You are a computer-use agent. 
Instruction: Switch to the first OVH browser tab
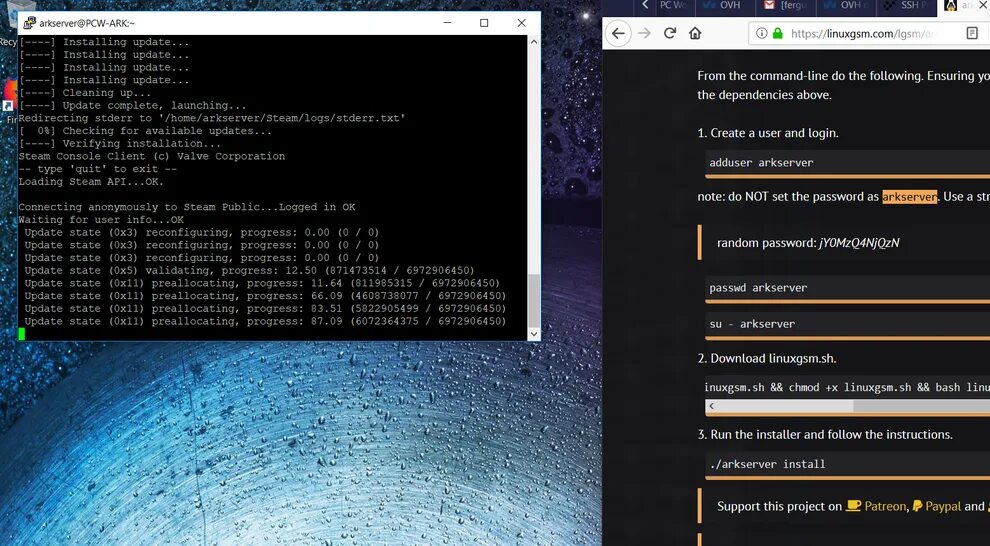pos(725,5)
